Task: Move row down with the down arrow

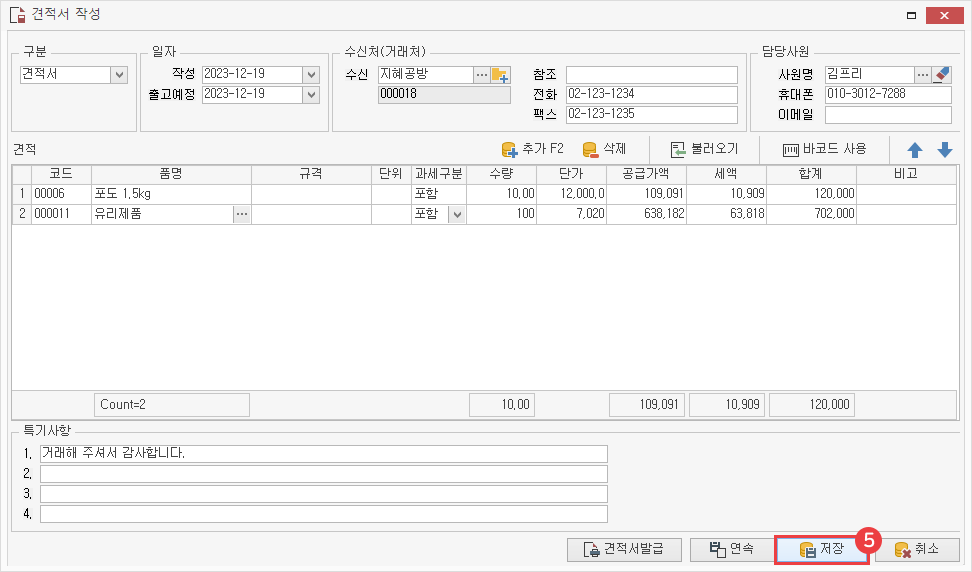Action: 945,150
